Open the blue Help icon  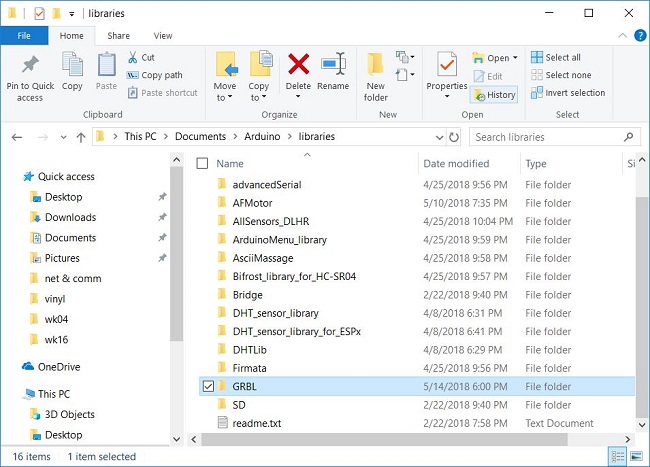pyautogui.click(x=640, y=36)
